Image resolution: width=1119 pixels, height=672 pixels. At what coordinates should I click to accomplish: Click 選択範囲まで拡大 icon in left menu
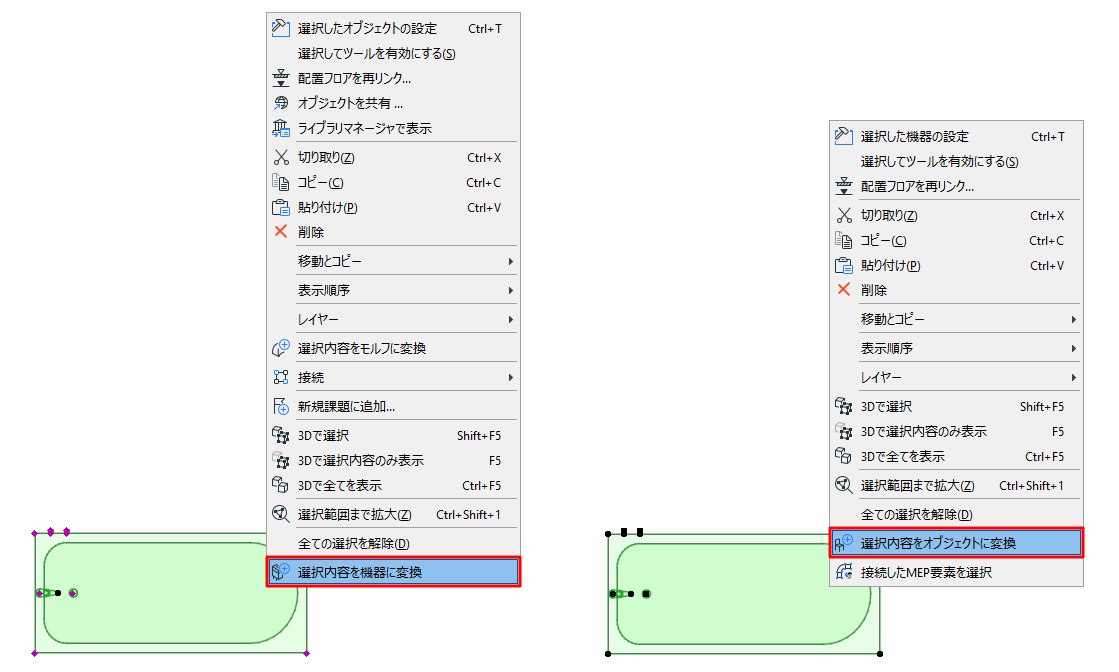click(280, 514)
